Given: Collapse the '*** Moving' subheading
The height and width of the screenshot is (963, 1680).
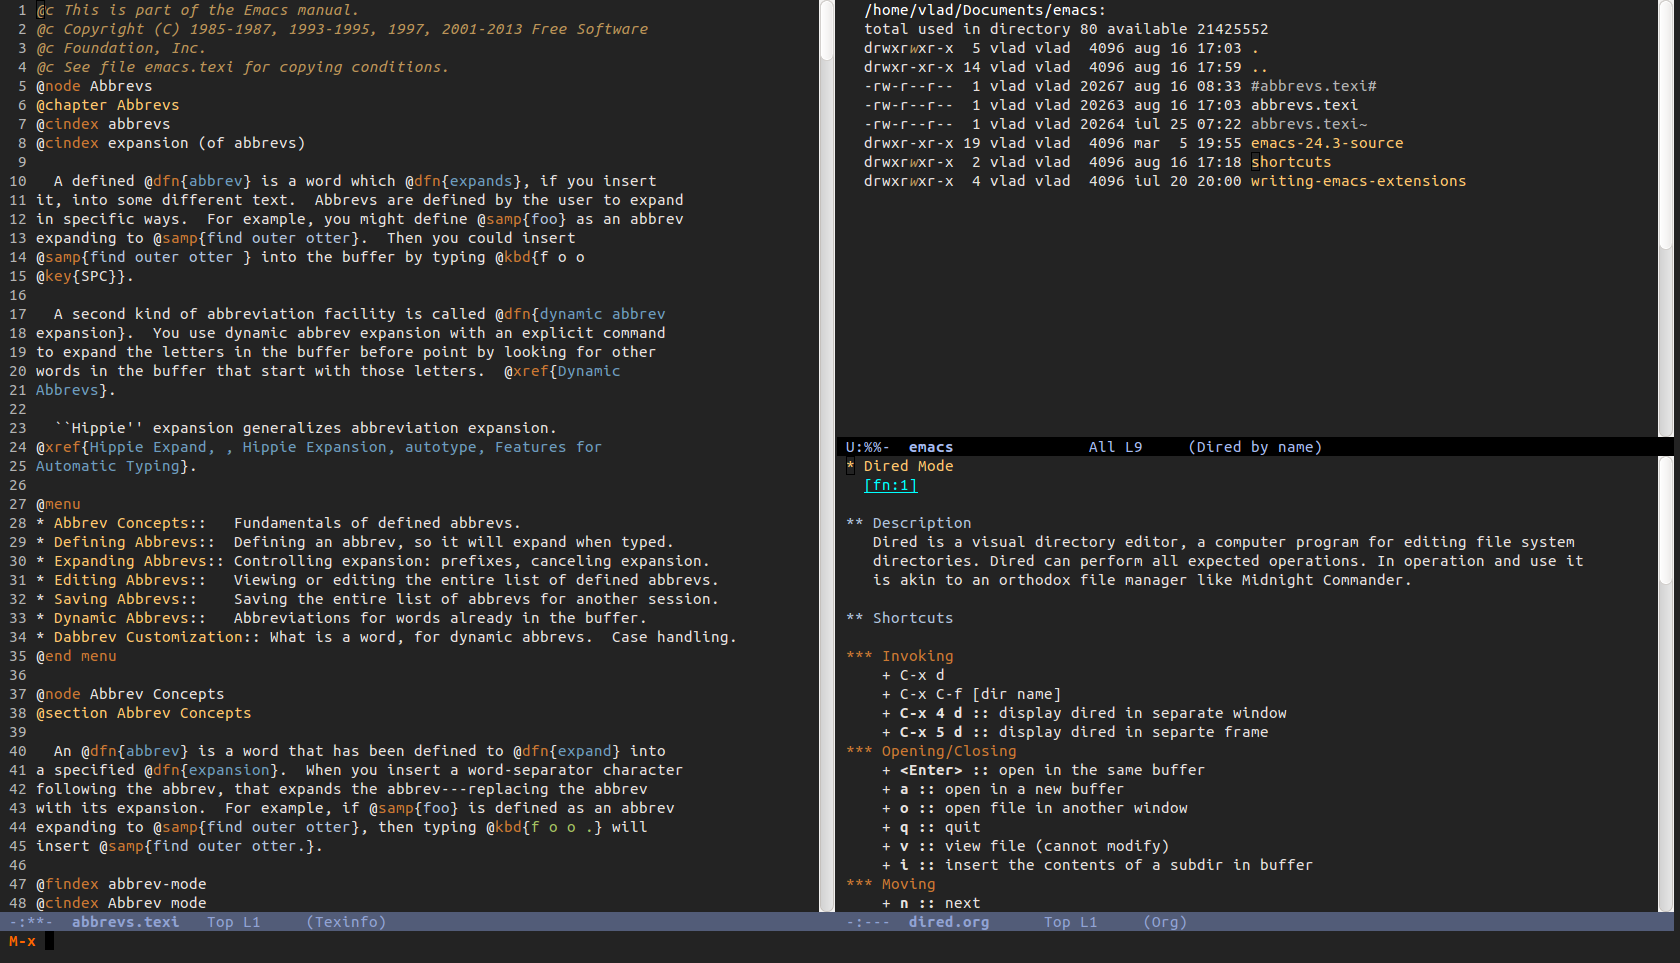Looking at the screenshot, I should tap(890, 884).
